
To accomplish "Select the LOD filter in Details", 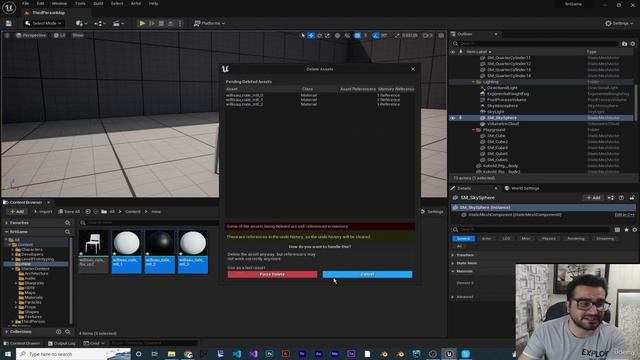I will click(506, 238).
